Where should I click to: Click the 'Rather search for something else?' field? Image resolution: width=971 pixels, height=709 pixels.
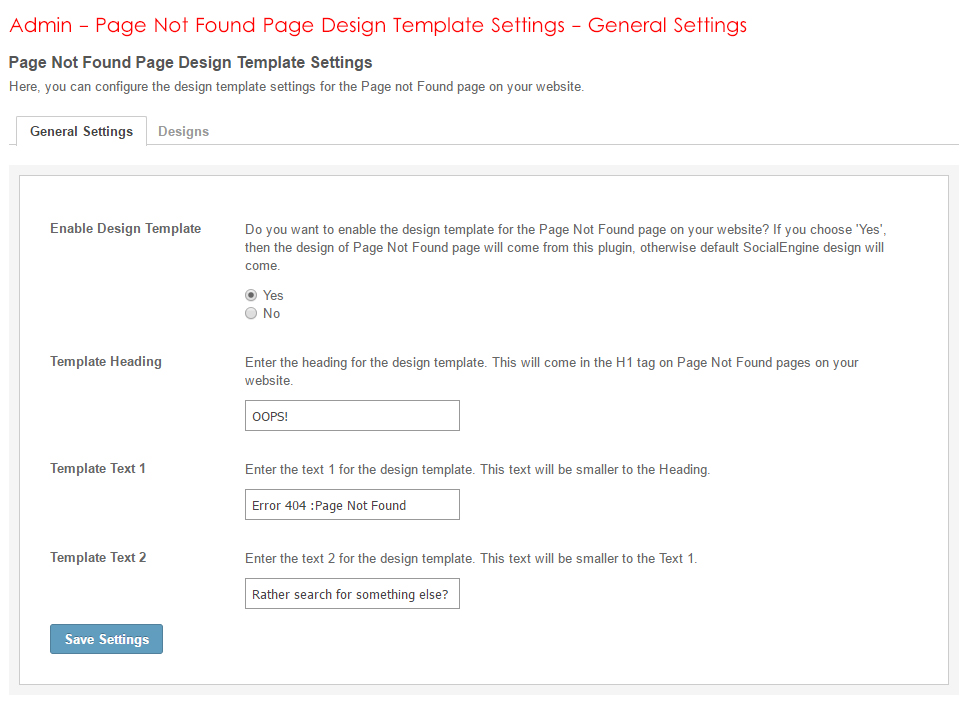[x=352, y=594]
